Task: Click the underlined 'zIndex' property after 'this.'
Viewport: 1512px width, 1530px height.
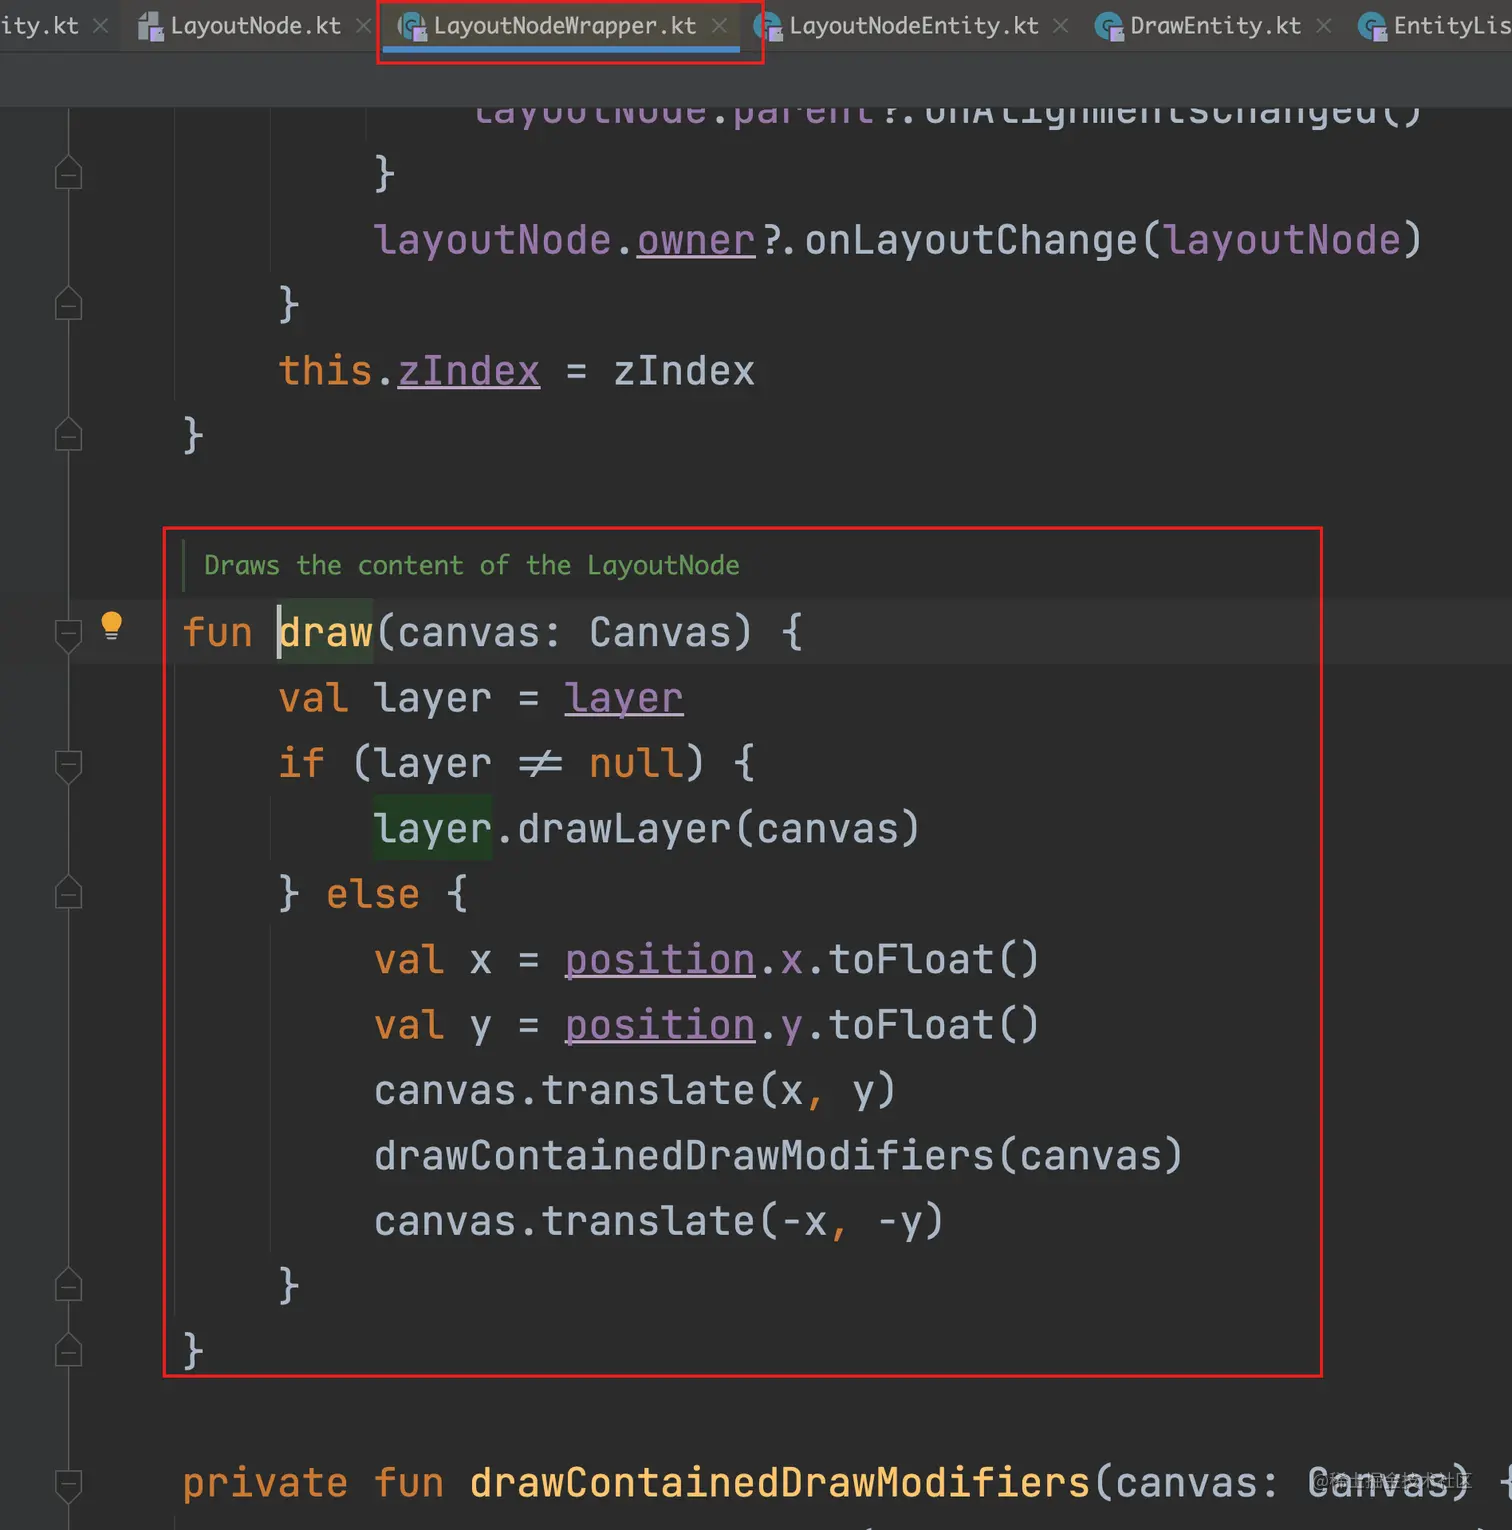Action: click(x=469, y=371)
